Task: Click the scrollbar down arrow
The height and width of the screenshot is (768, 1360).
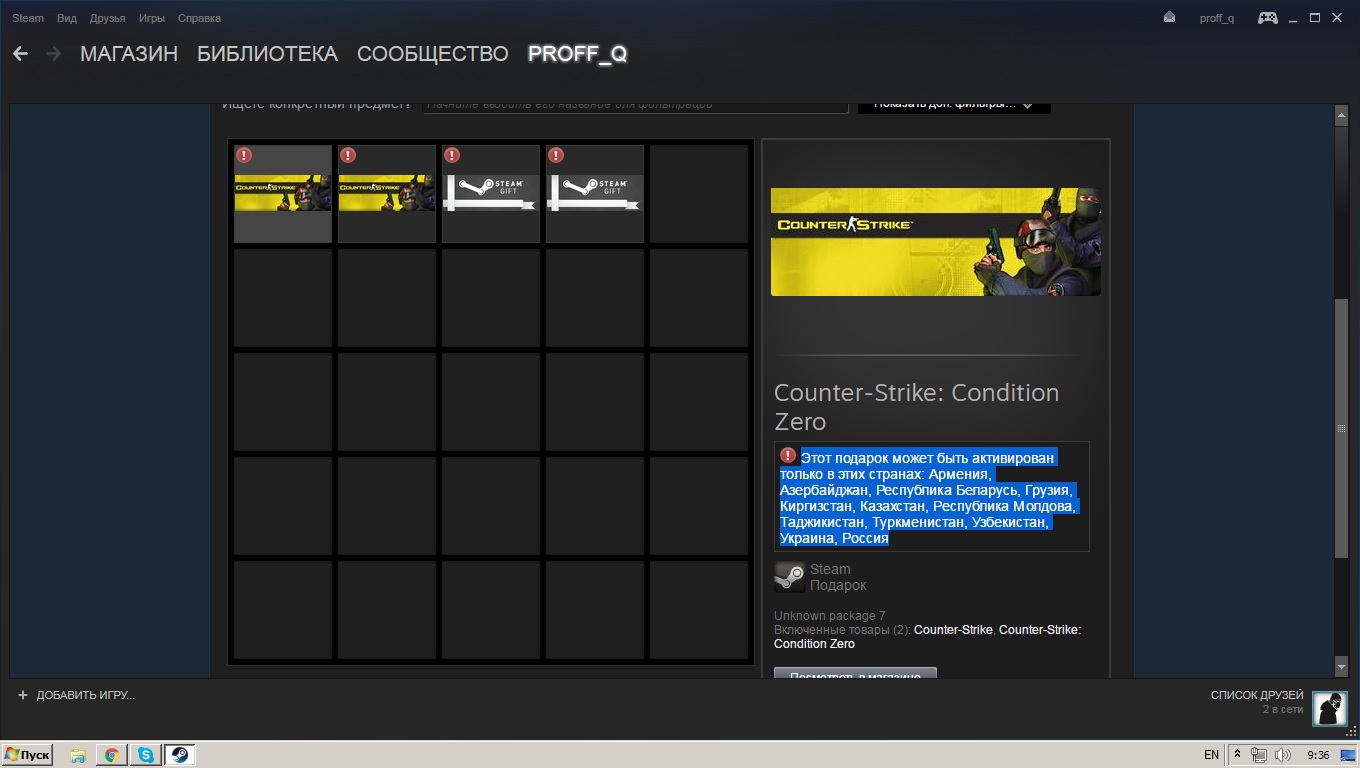Action: point(1342,667)
